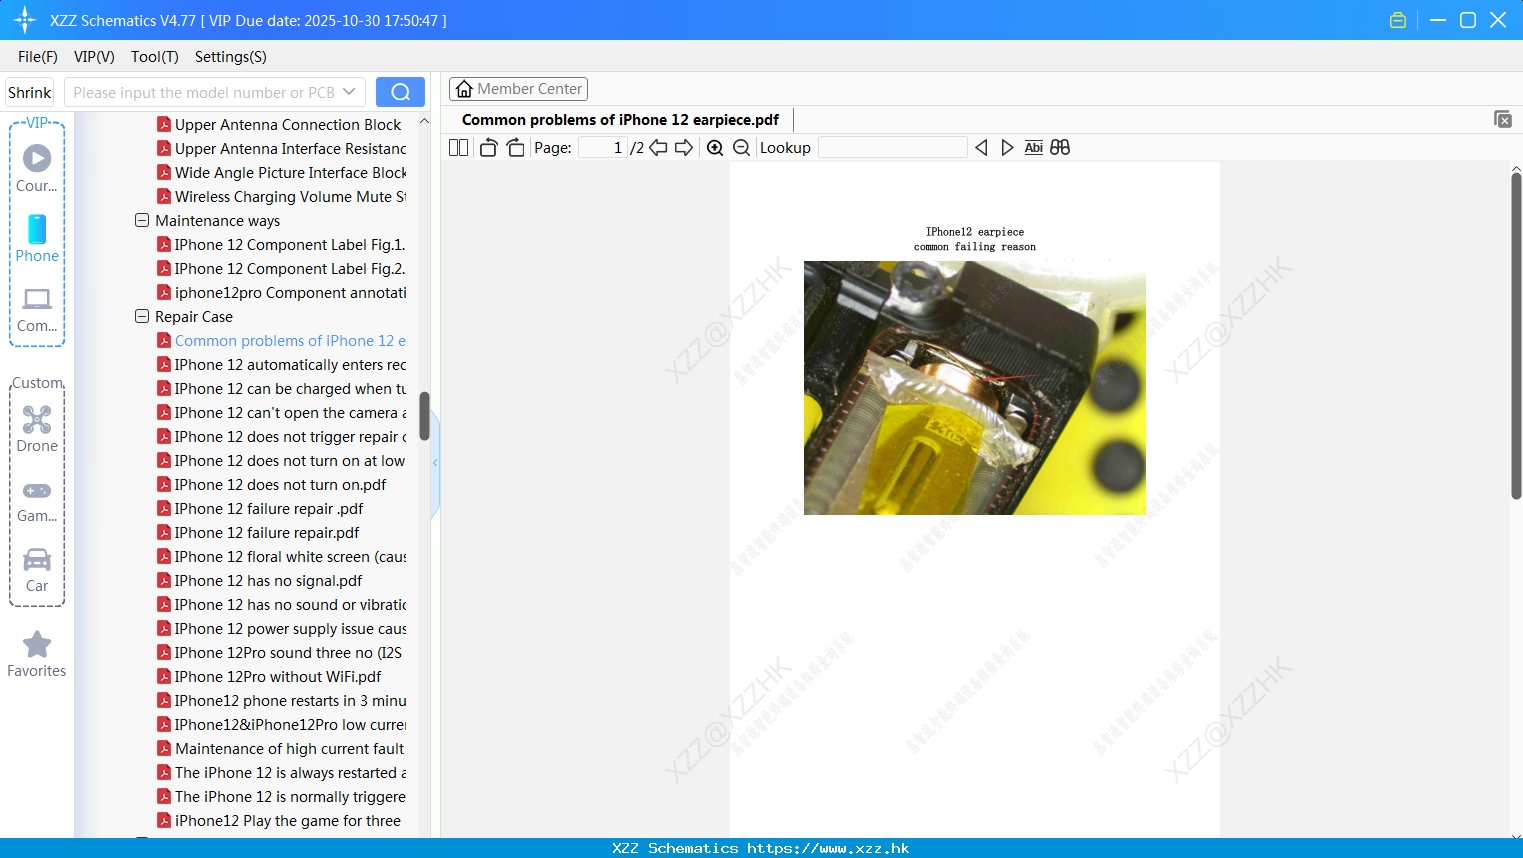Screen dimensions: 1523x858
Task: Open xzz.hk link in status bar
Action: 828,848
